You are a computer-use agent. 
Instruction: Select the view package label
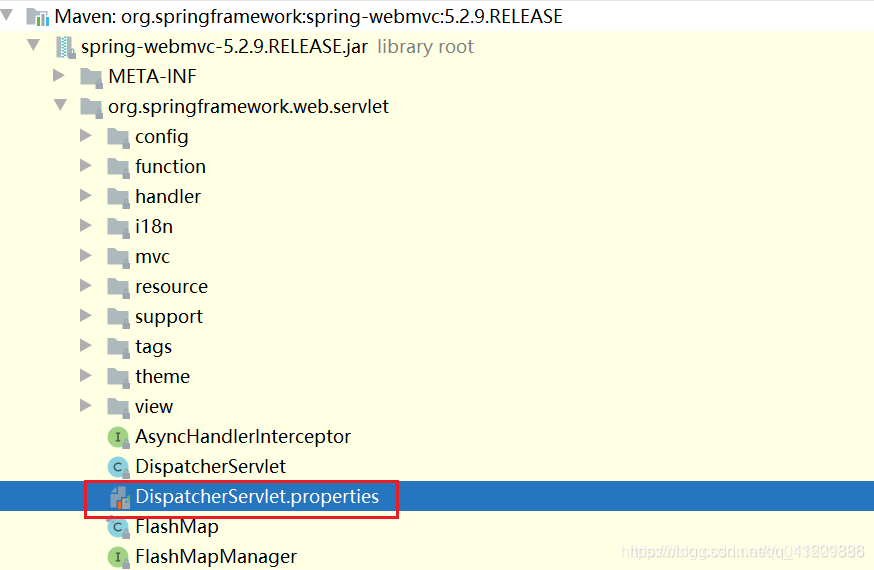click(x=154, y=407)
